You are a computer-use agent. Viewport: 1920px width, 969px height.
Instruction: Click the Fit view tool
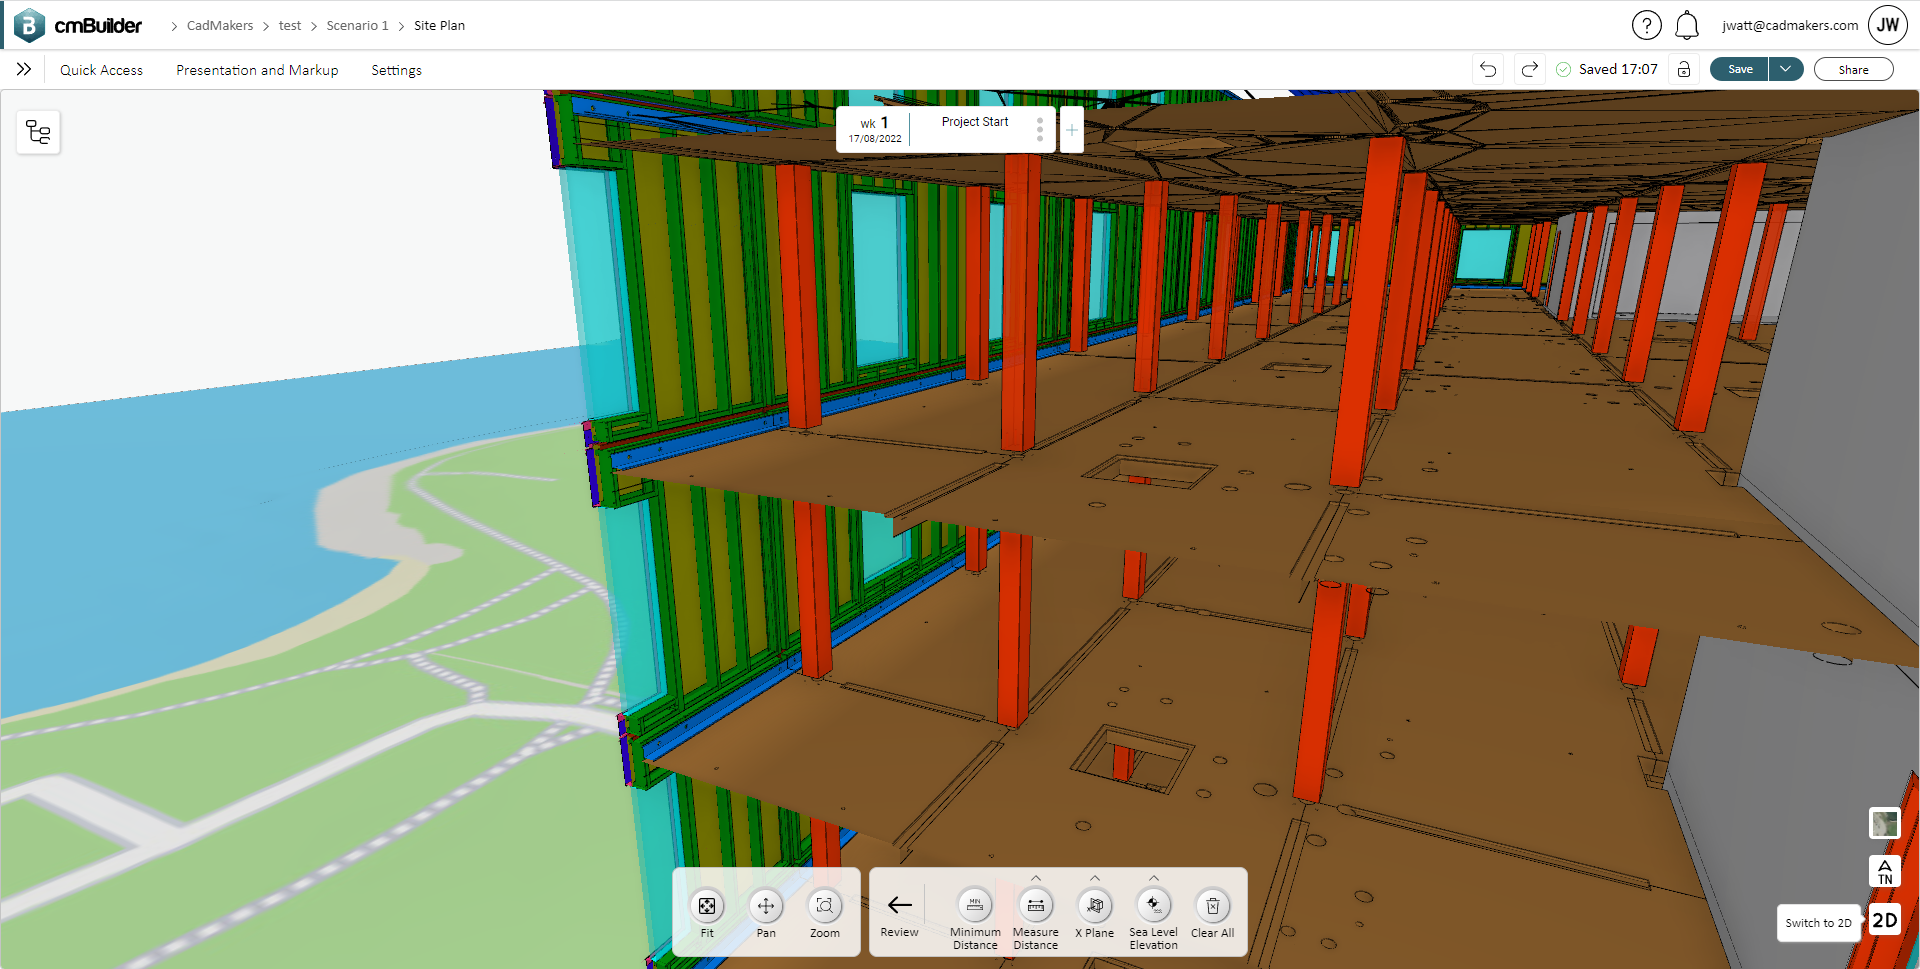tap(707, 913)
